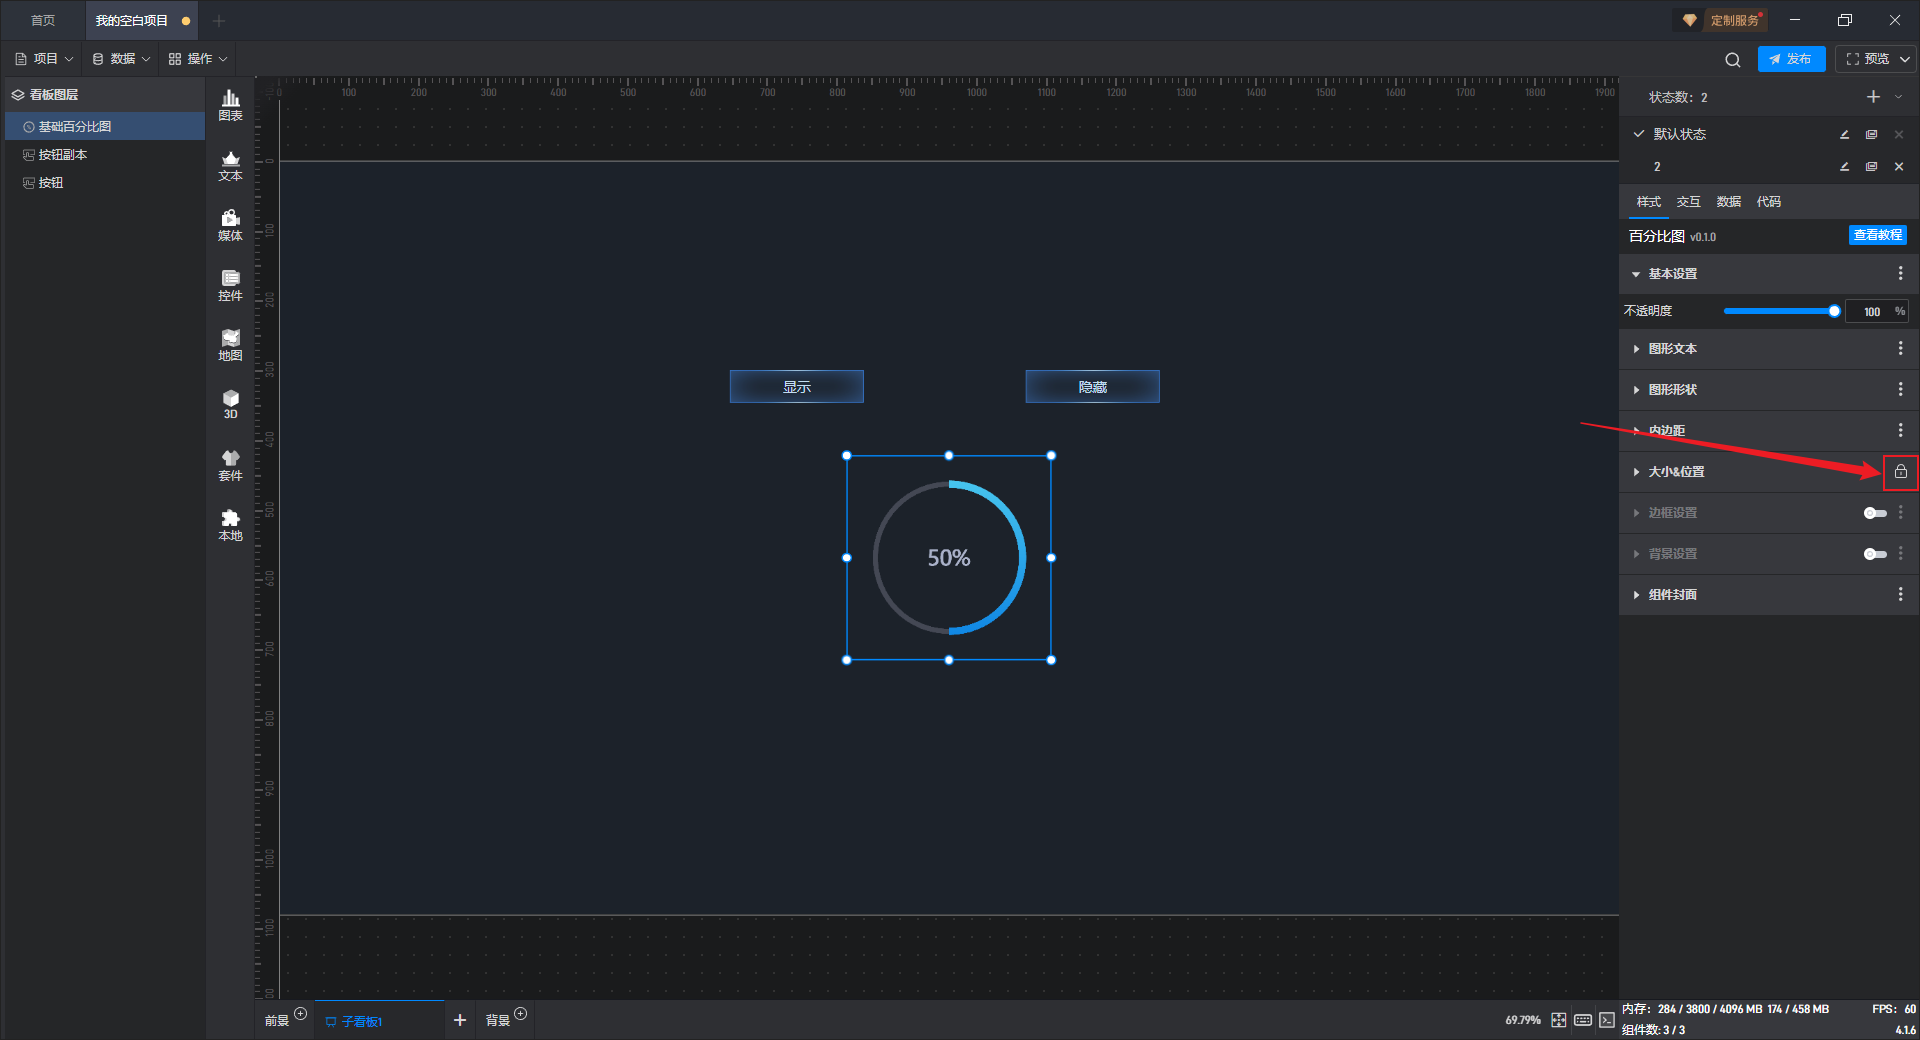The width and height of the screenshot is (1920, 1040).
Task: Click the 查看教程 tutorial button
Action: (1877, 235)
